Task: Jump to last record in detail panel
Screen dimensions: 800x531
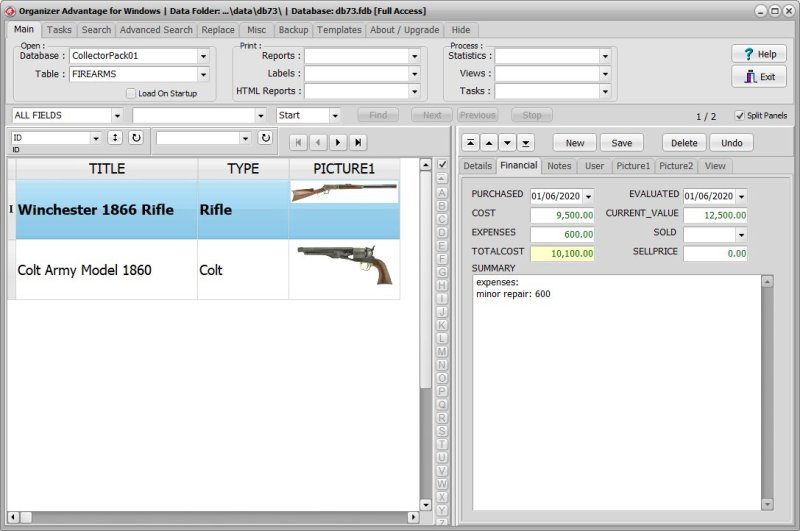Action: tap(526, 143)
